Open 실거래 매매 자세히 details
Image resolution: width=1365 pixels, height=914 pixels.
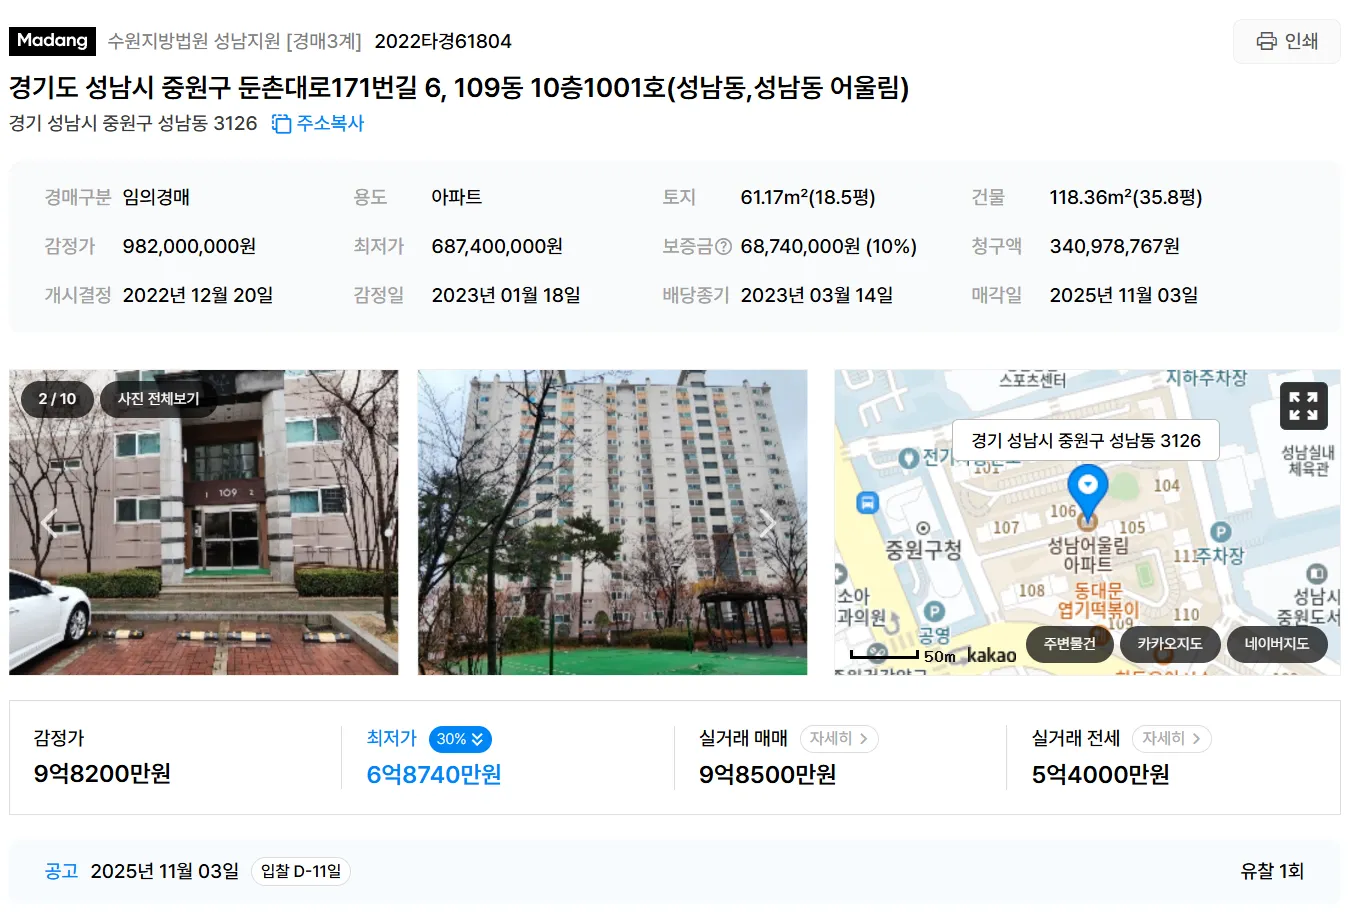[839, 739]
